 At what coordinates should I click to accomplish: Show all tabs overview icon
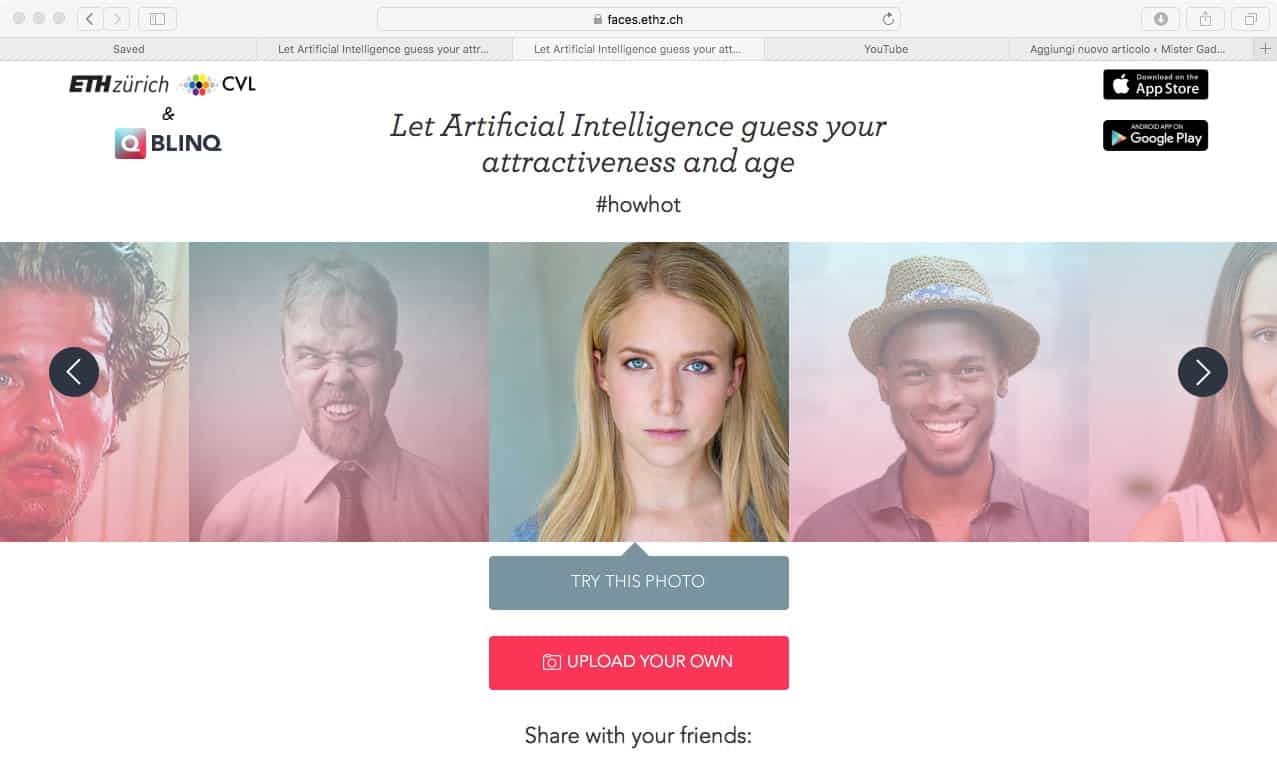click(1250, 19)
